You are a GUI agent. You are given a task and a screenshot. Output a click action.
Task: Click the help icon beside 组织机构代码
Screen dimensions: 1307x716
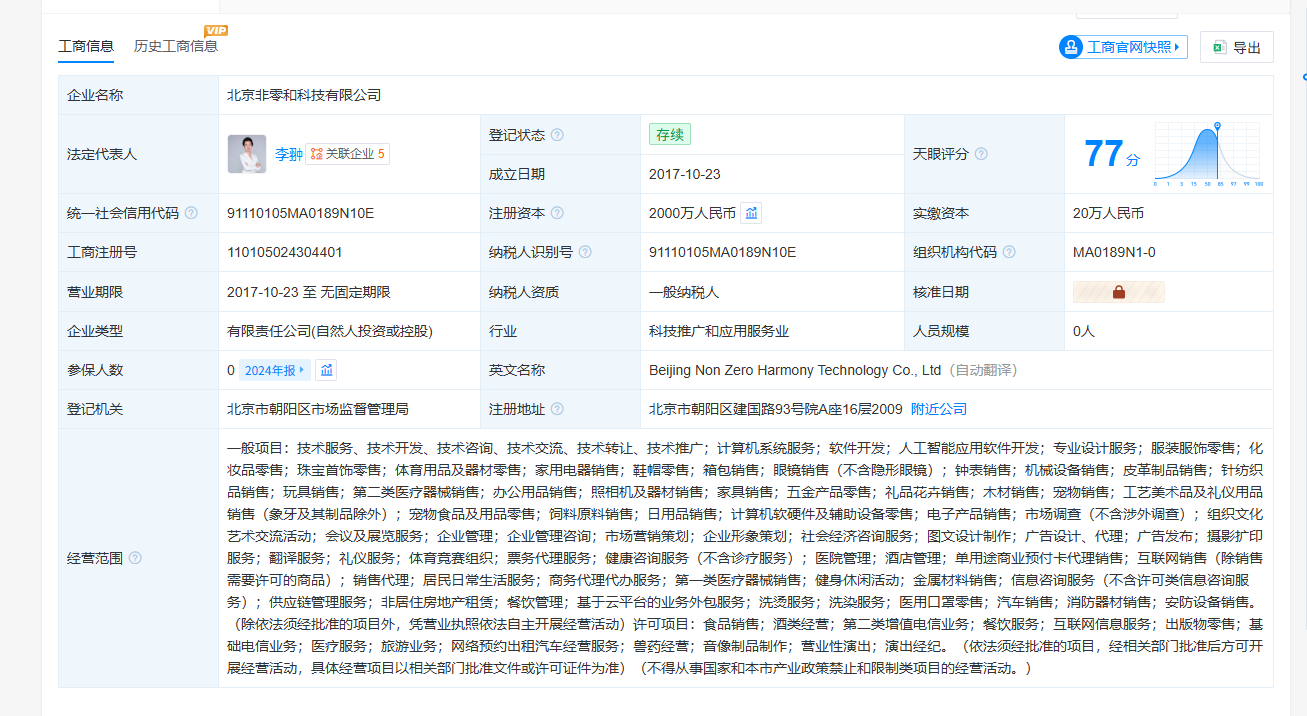[x=1009, y=252]
